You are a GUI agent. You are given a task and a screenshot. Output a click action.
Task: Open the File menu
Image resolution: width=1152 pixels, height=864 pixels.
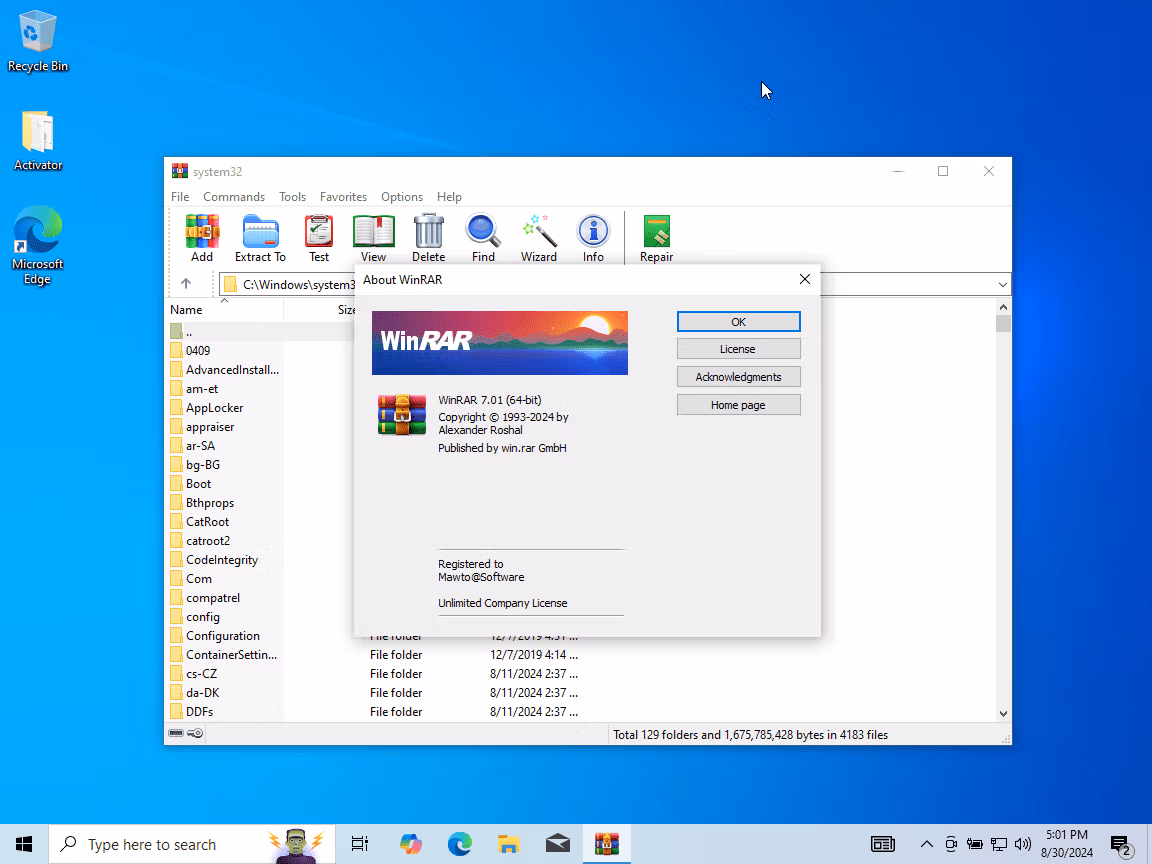[x=180, y=197]
